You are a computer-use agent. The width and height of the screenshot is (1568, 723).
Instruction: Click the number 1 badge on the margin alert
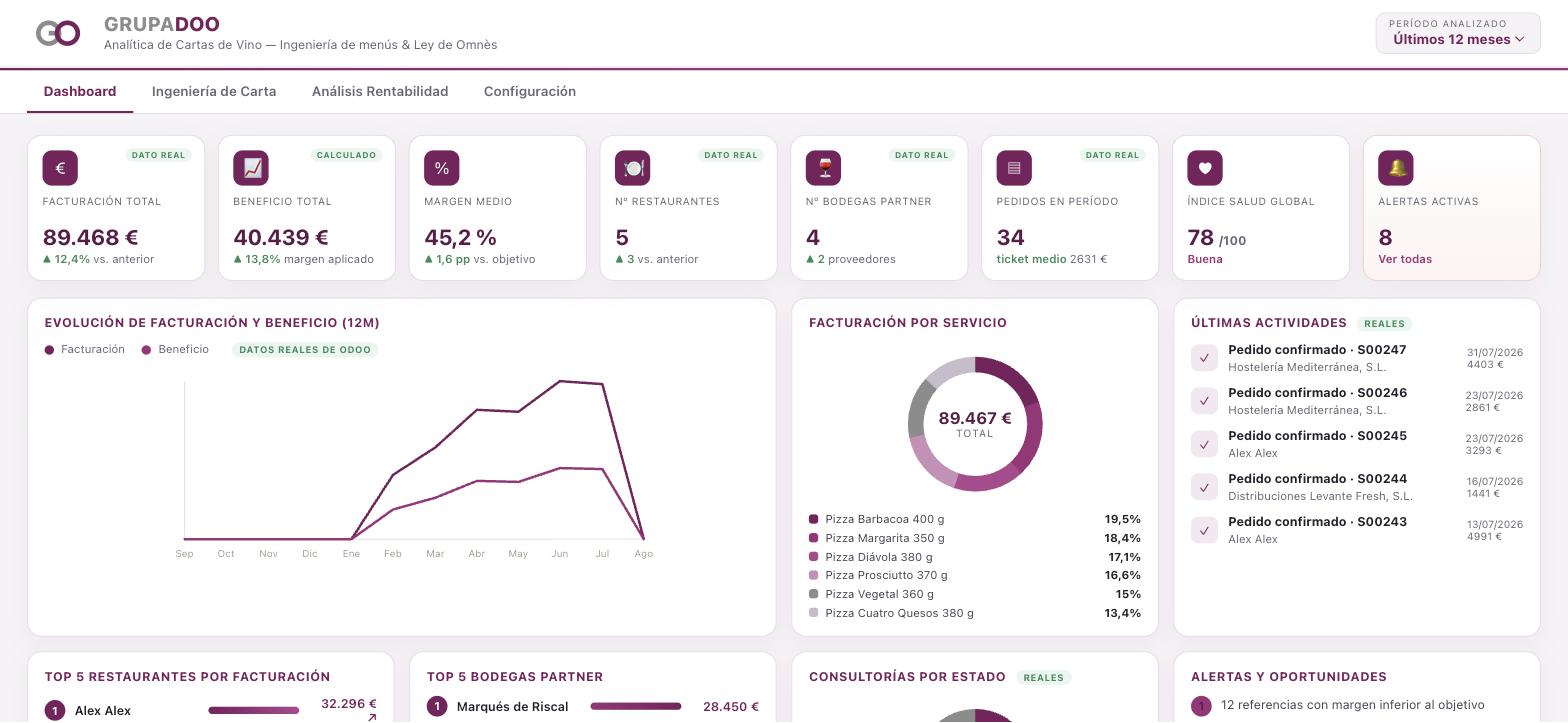point(1201,706)
